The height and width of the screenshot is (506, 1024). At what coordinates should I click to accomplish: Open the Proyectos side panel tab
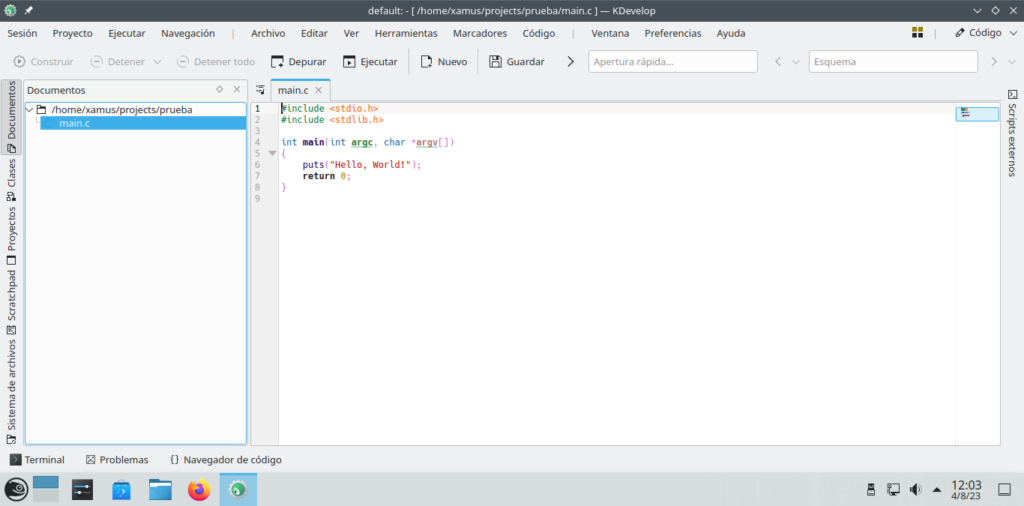pyautogui.click(x=11, y=235)
